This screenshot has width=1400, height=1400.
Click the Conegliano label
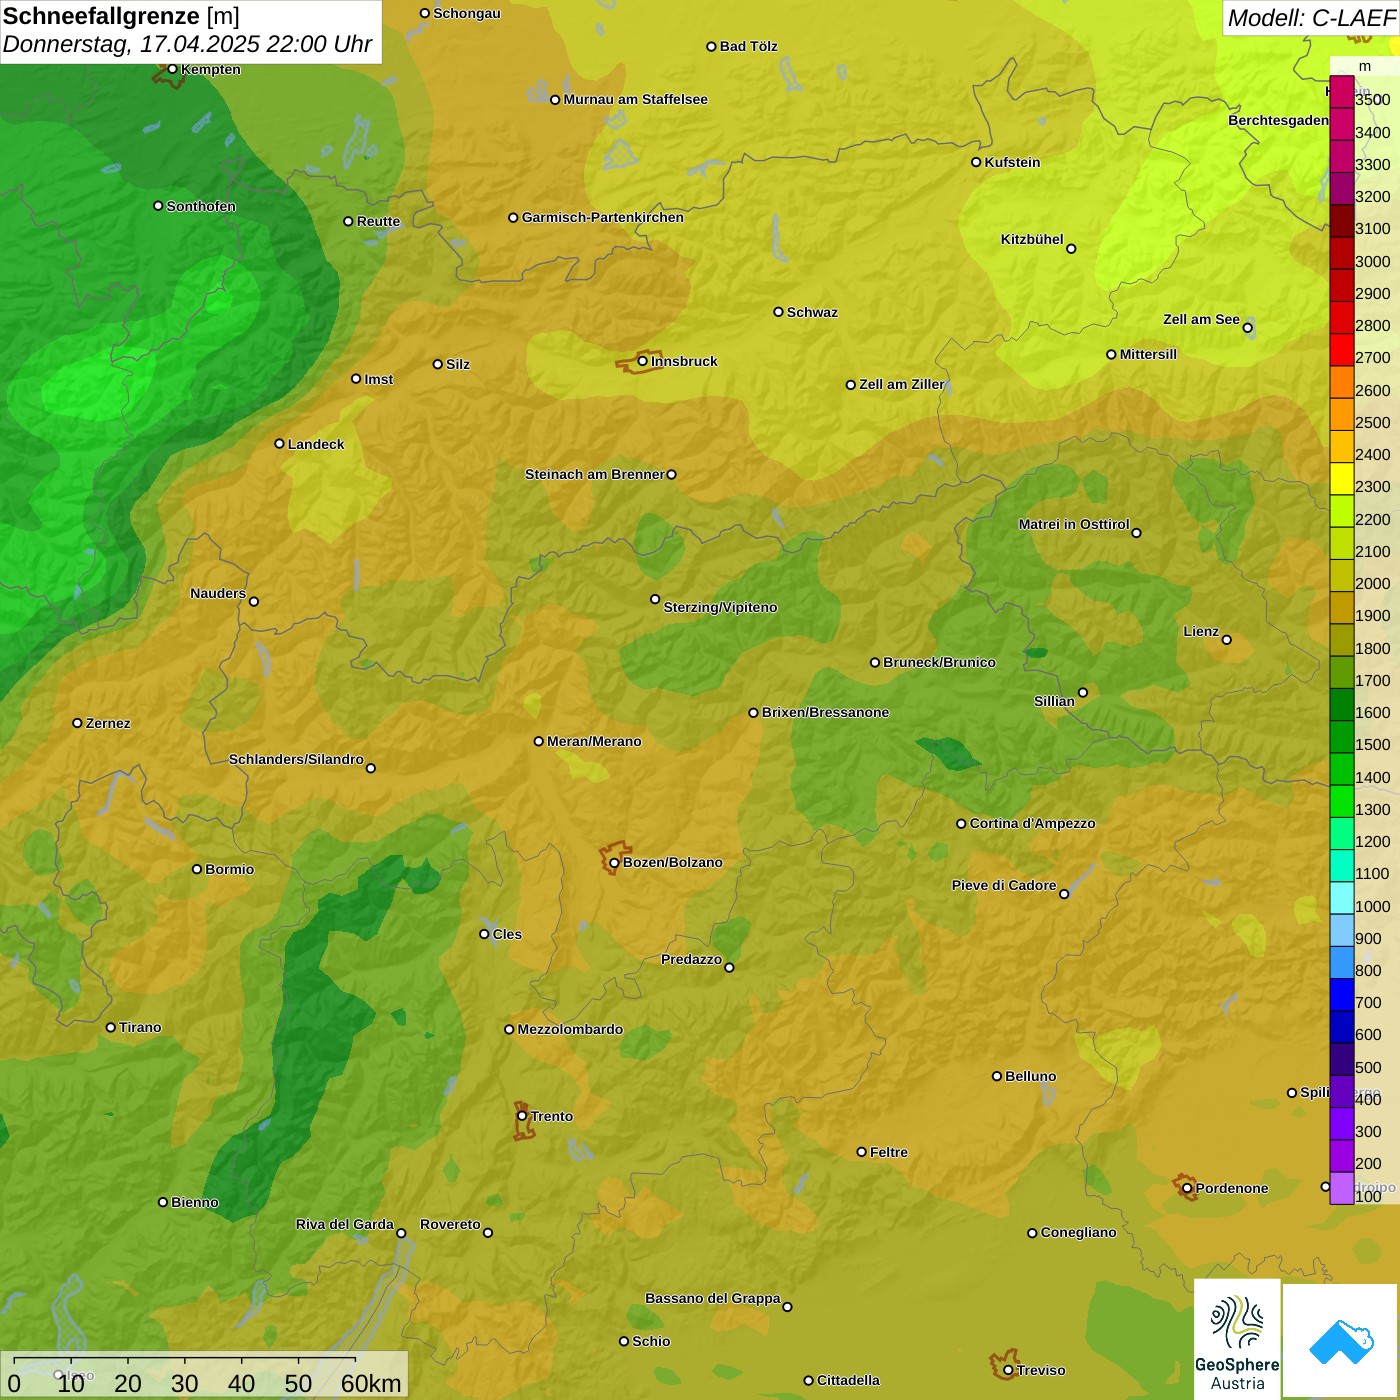pyautogui.click(x=1078, y=1232)
